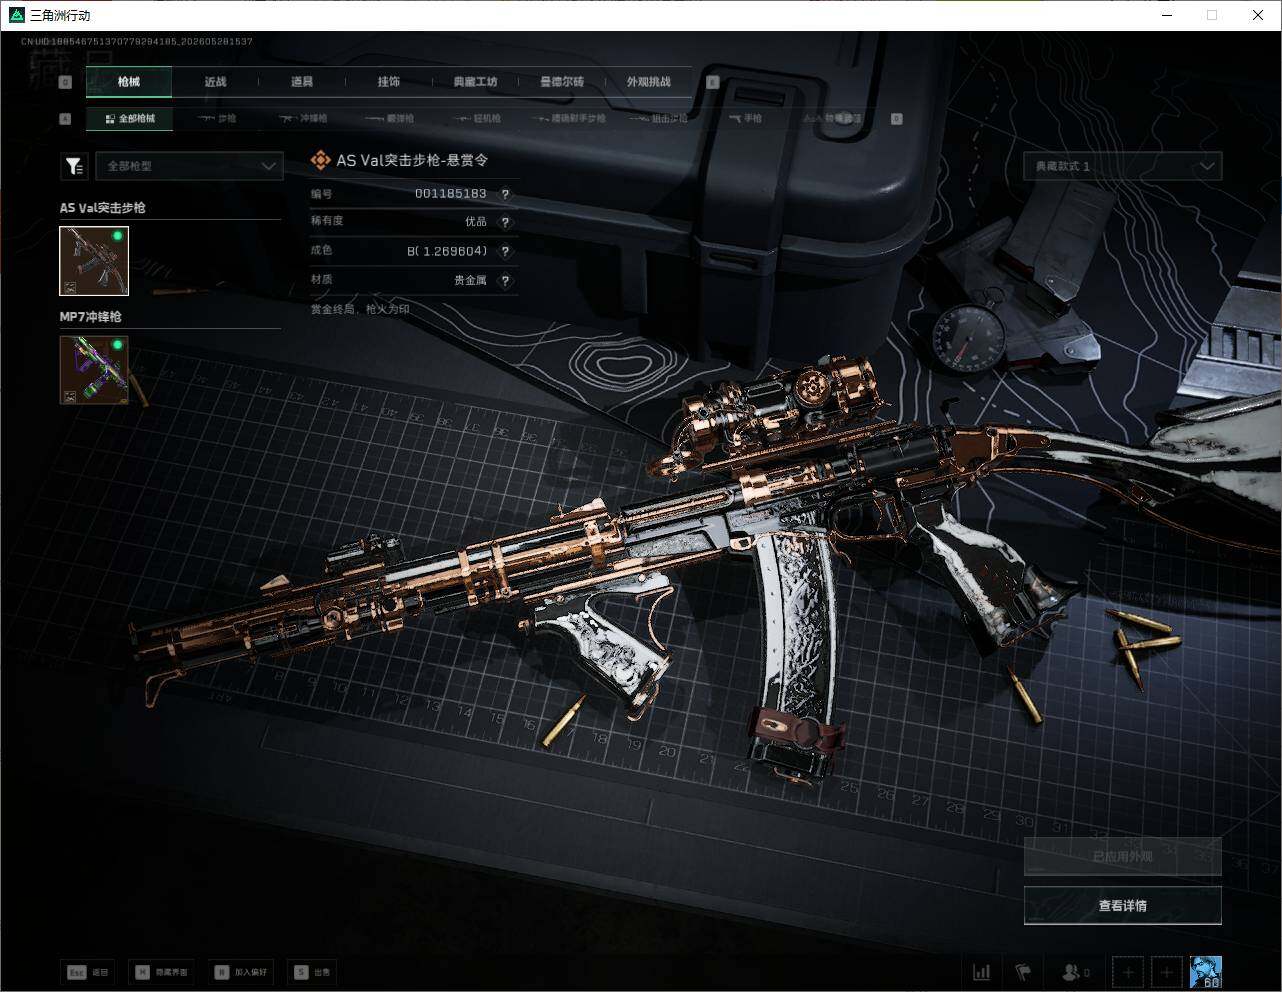Click the help icon next to 成色
This screenshot has width=1282, height=992.
pos(505,251)
